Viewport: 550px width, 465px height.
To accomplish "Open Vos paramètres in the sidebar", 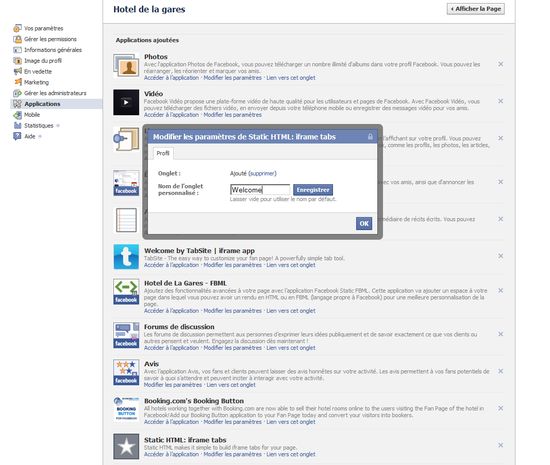I will point(43,28).
